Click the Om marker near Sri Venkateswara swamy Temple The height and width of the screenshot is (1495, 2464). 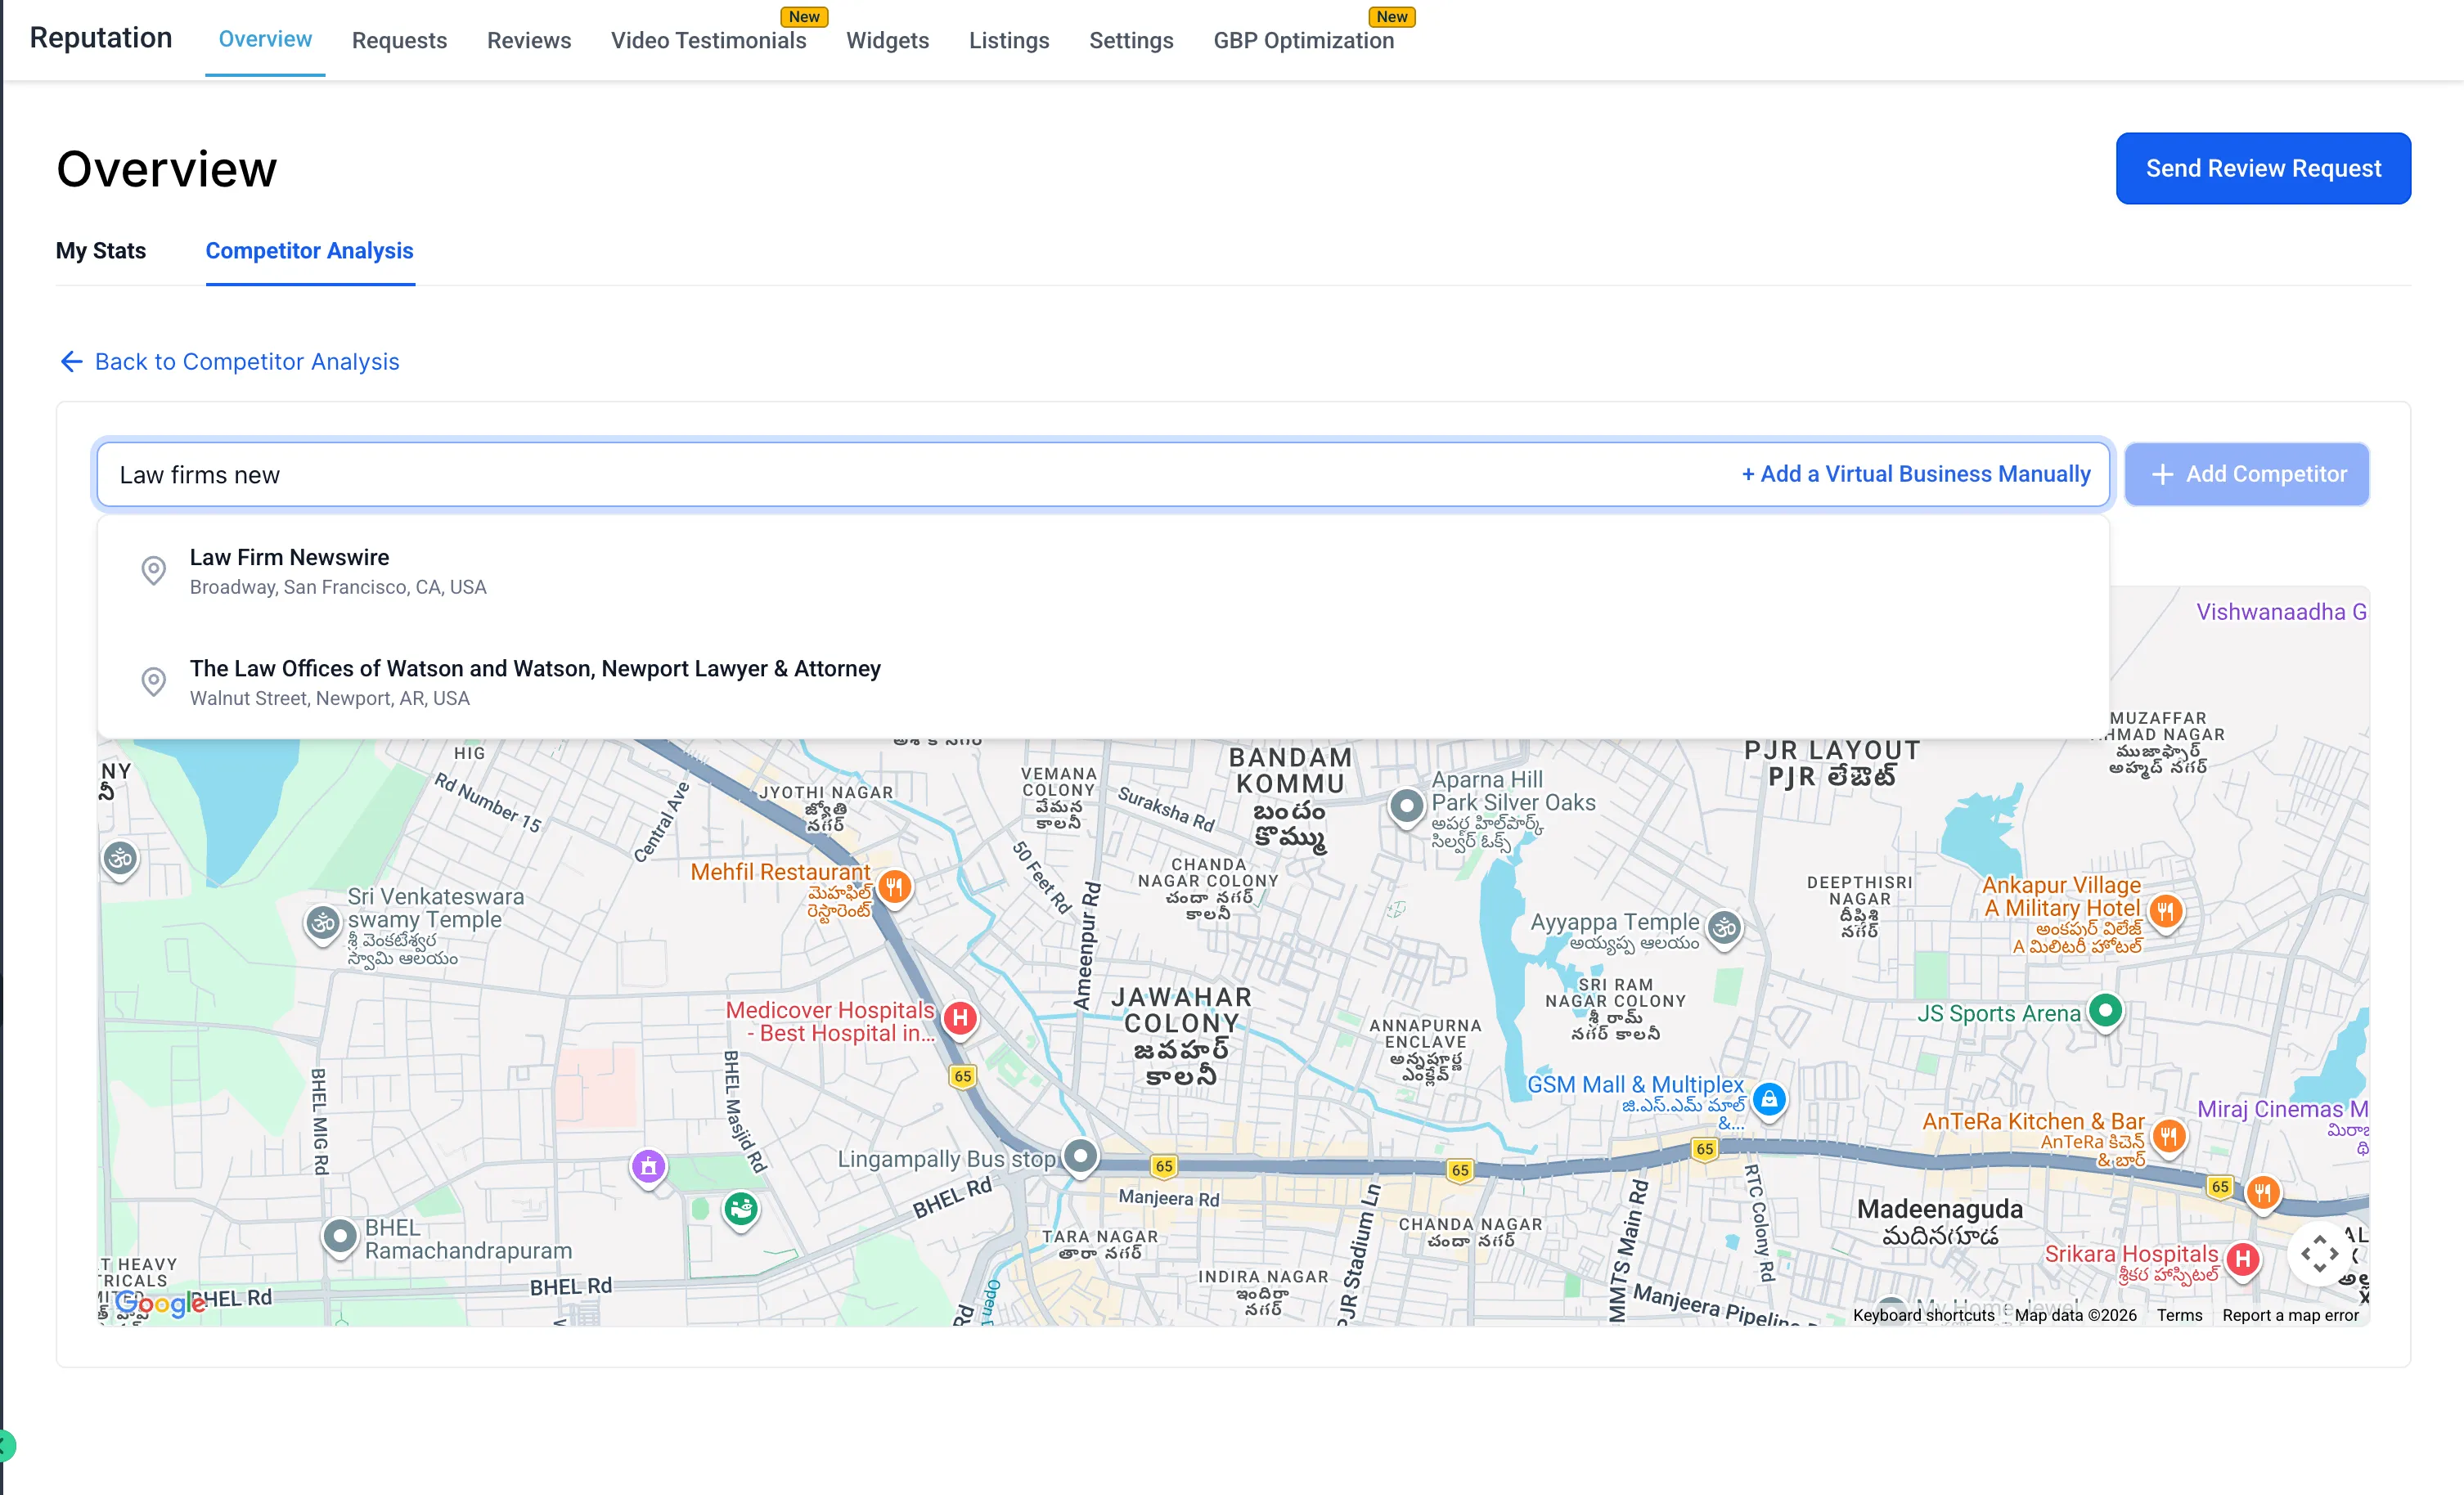324,923
